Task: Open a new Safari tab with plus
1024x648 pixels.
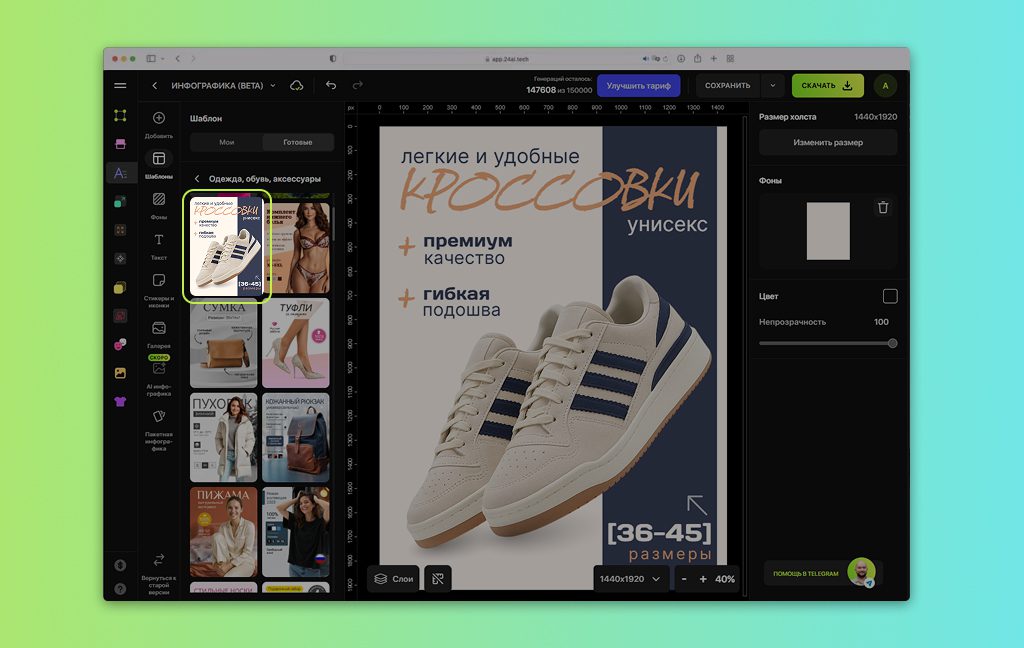Action: (x=714, y=59)
